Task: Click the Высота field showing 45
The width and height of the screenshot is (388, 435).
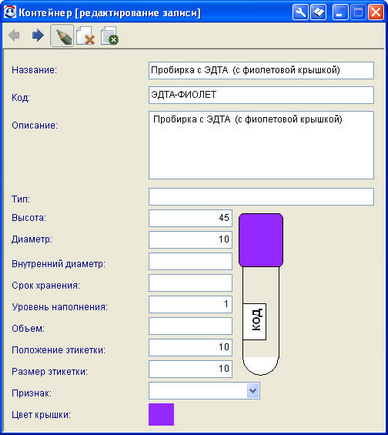Action: 190,218
